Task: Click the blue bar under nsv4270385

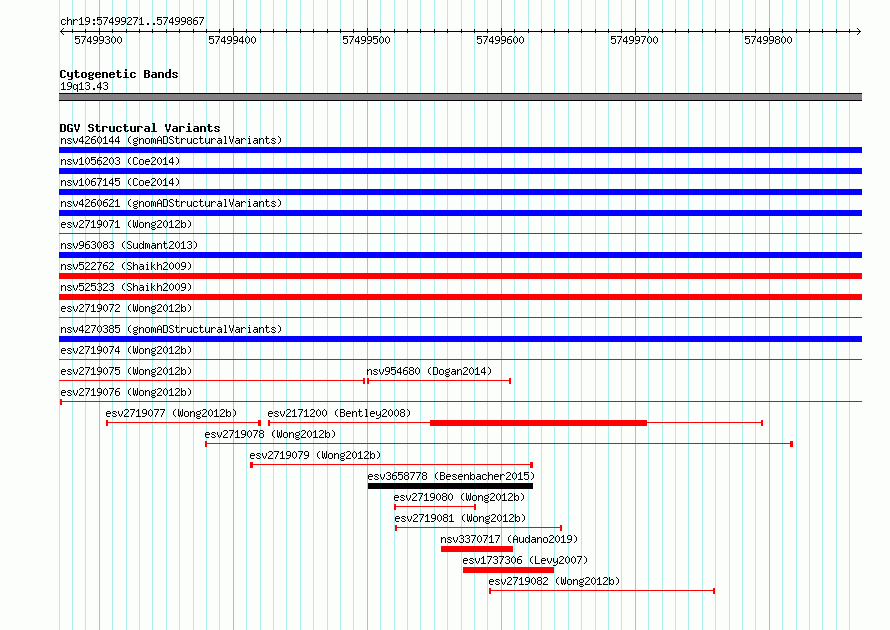Action: (460, 339)
